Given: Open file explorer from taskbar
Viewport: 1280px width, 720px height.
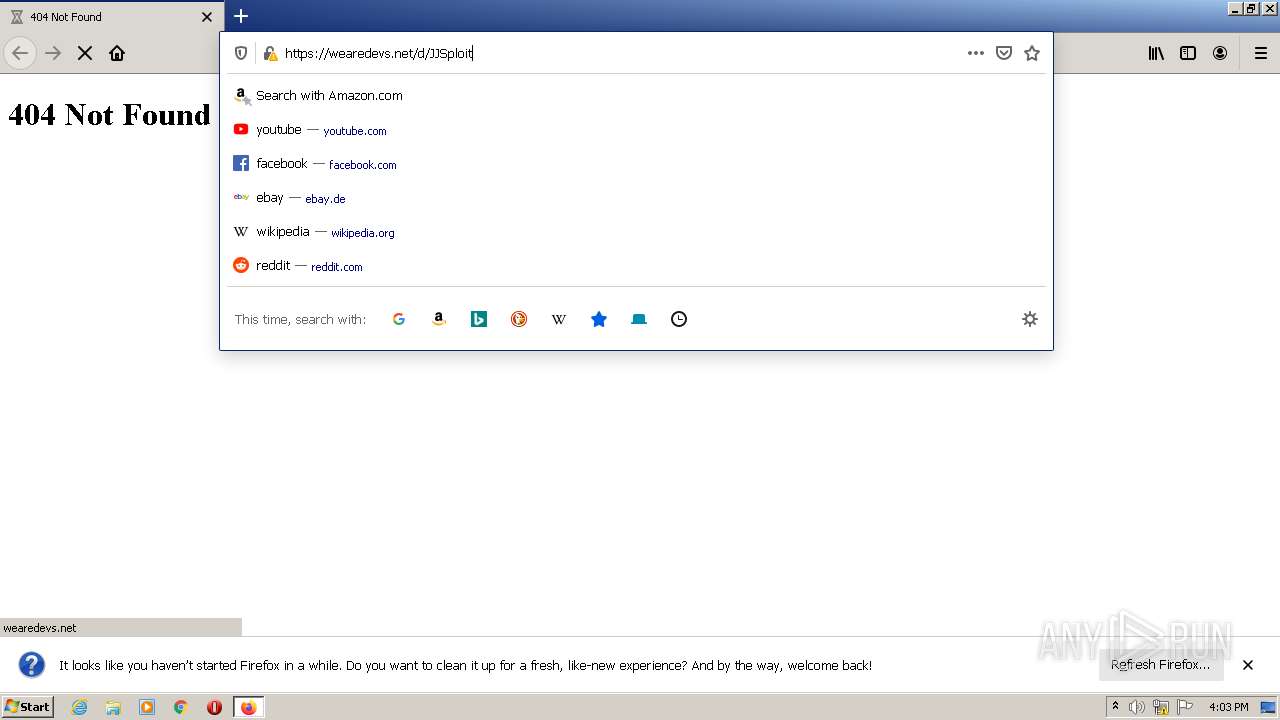Looking at the screenshot, I should (113, 707).
